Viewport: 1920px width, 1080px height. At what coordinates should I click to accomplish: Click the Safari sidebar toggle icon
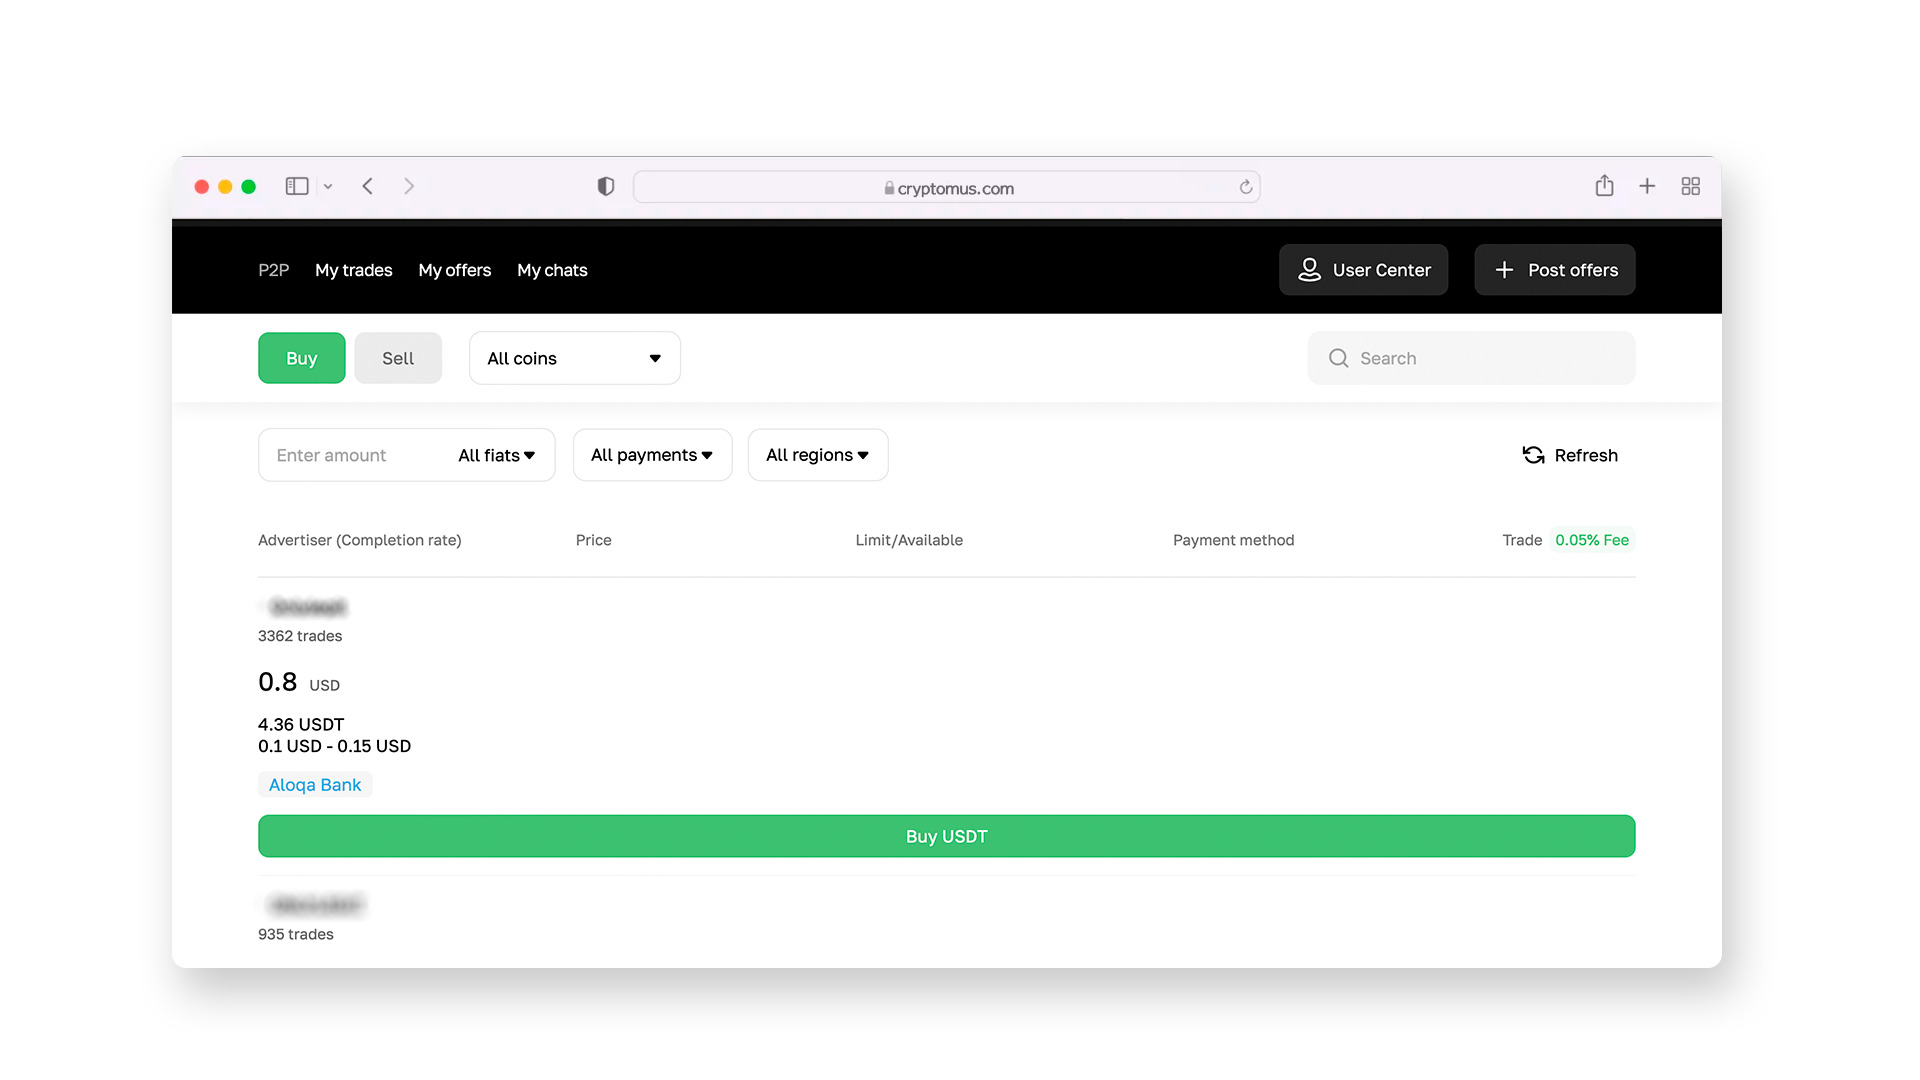tap(297, 186)
